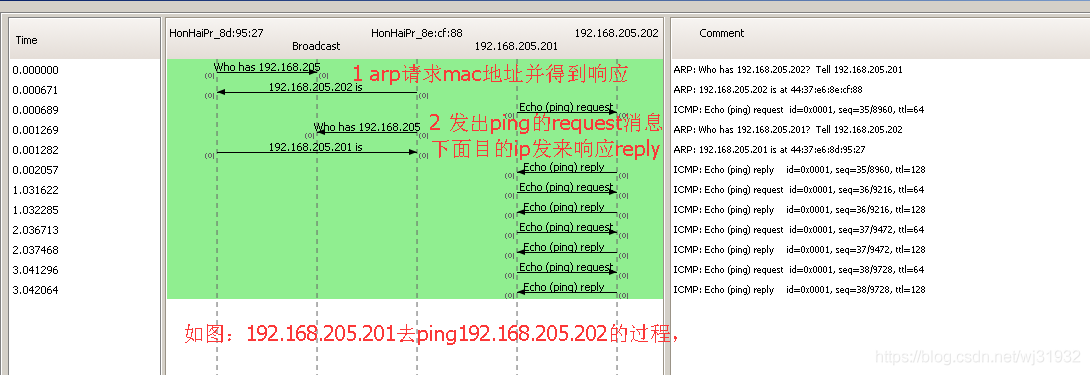Select comment 'ARP: Who has 192.168.205.201? Tell 192.168.205.202'

pyautogui.click(x=788, y=129)
